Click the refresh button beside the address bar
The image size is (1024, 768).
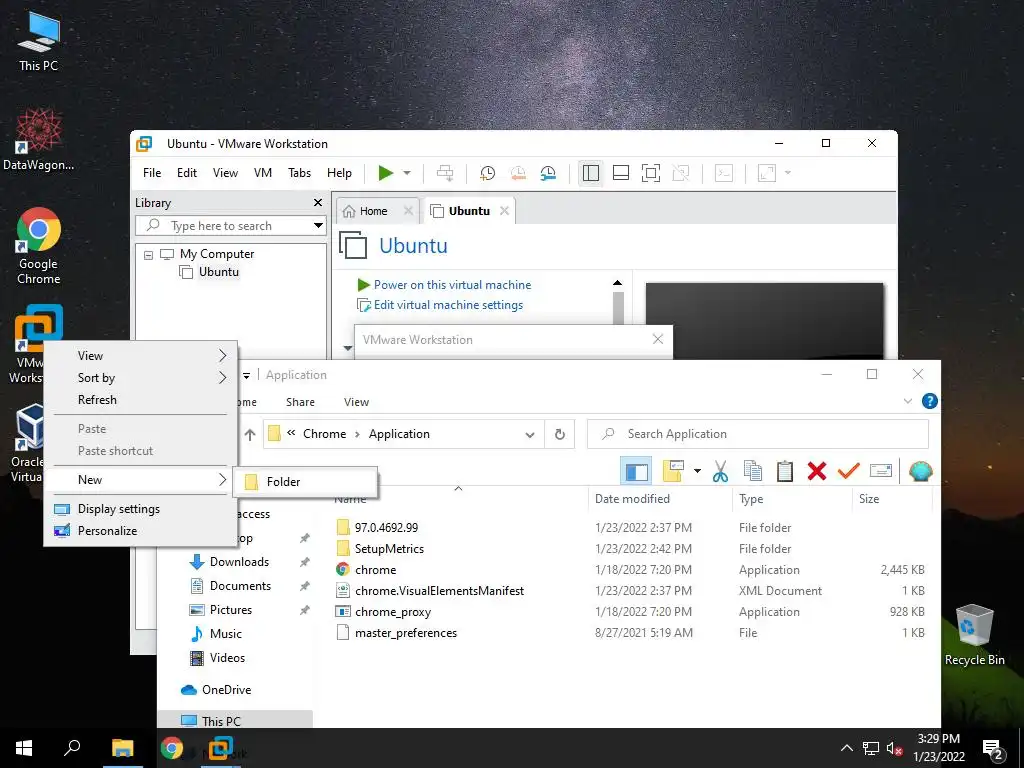560,434
